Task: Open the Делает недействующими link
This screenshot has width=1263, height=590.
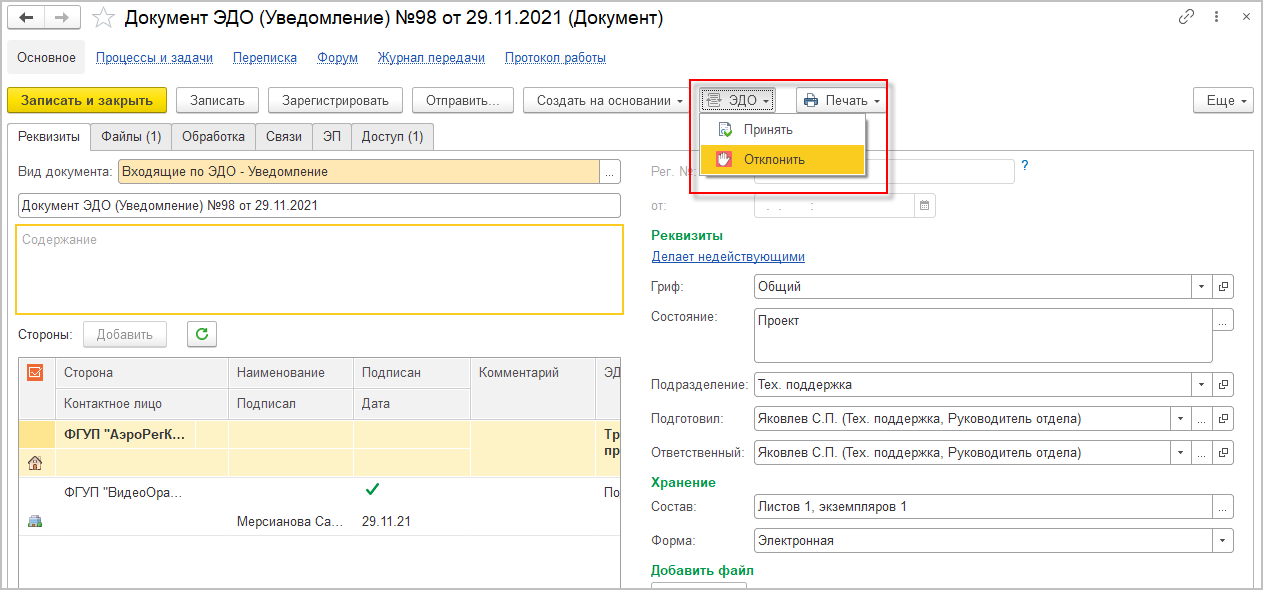Action: pos(728,257)
